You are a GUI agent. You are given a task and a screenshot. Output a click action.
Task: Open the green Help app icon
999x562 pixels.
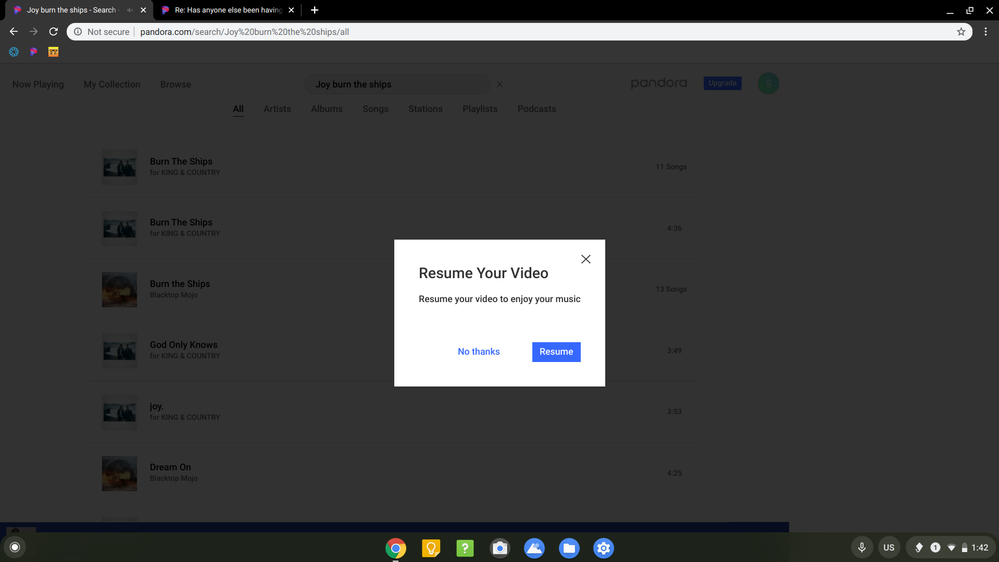pyautogui.click(x=465, y=548)
